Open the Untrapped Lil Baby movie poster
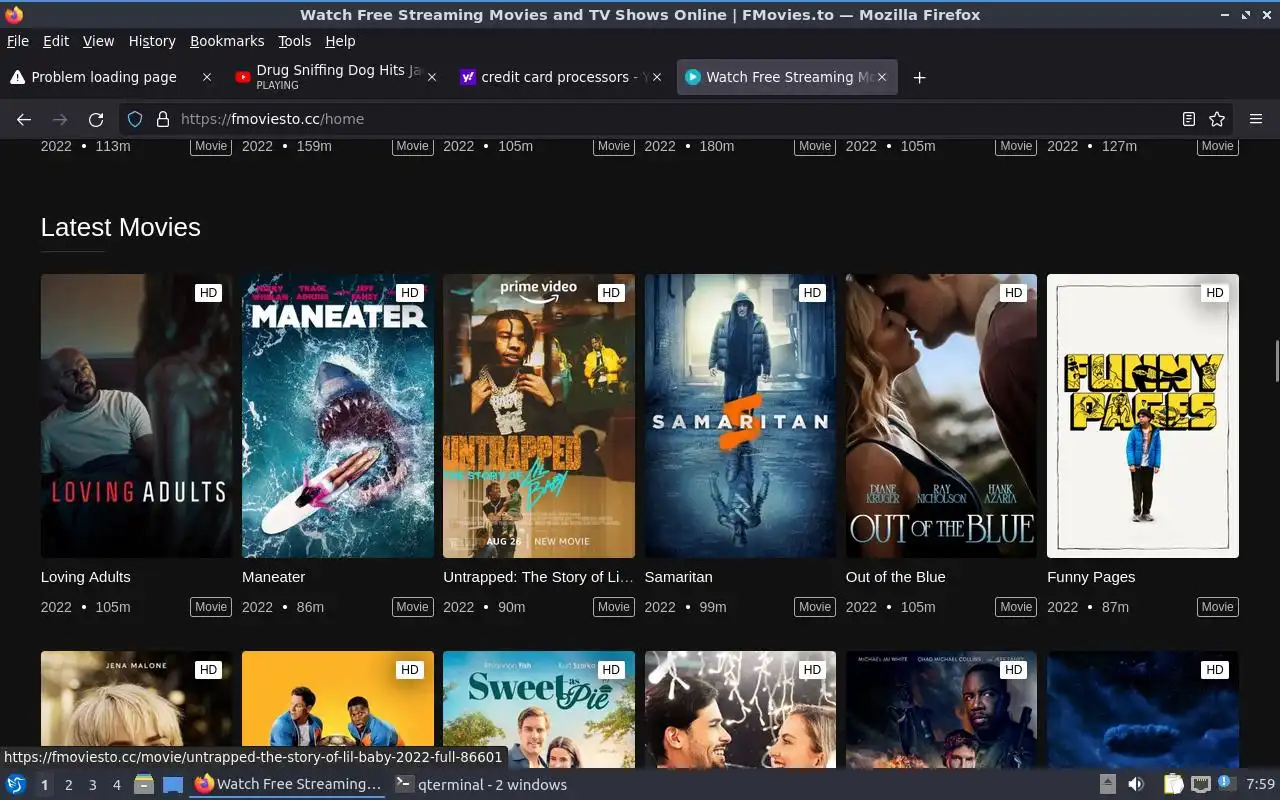This screenshot has width=1280, height=800. tap(539, 416)
